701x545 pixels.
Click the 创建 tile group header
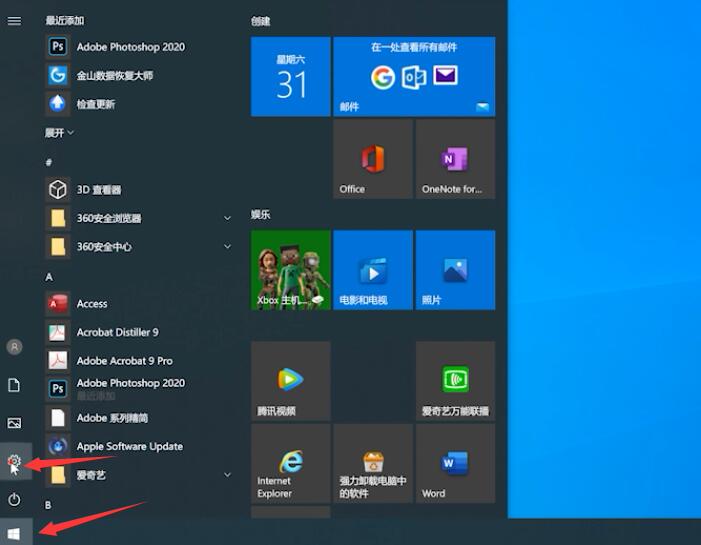pos(260,21)
